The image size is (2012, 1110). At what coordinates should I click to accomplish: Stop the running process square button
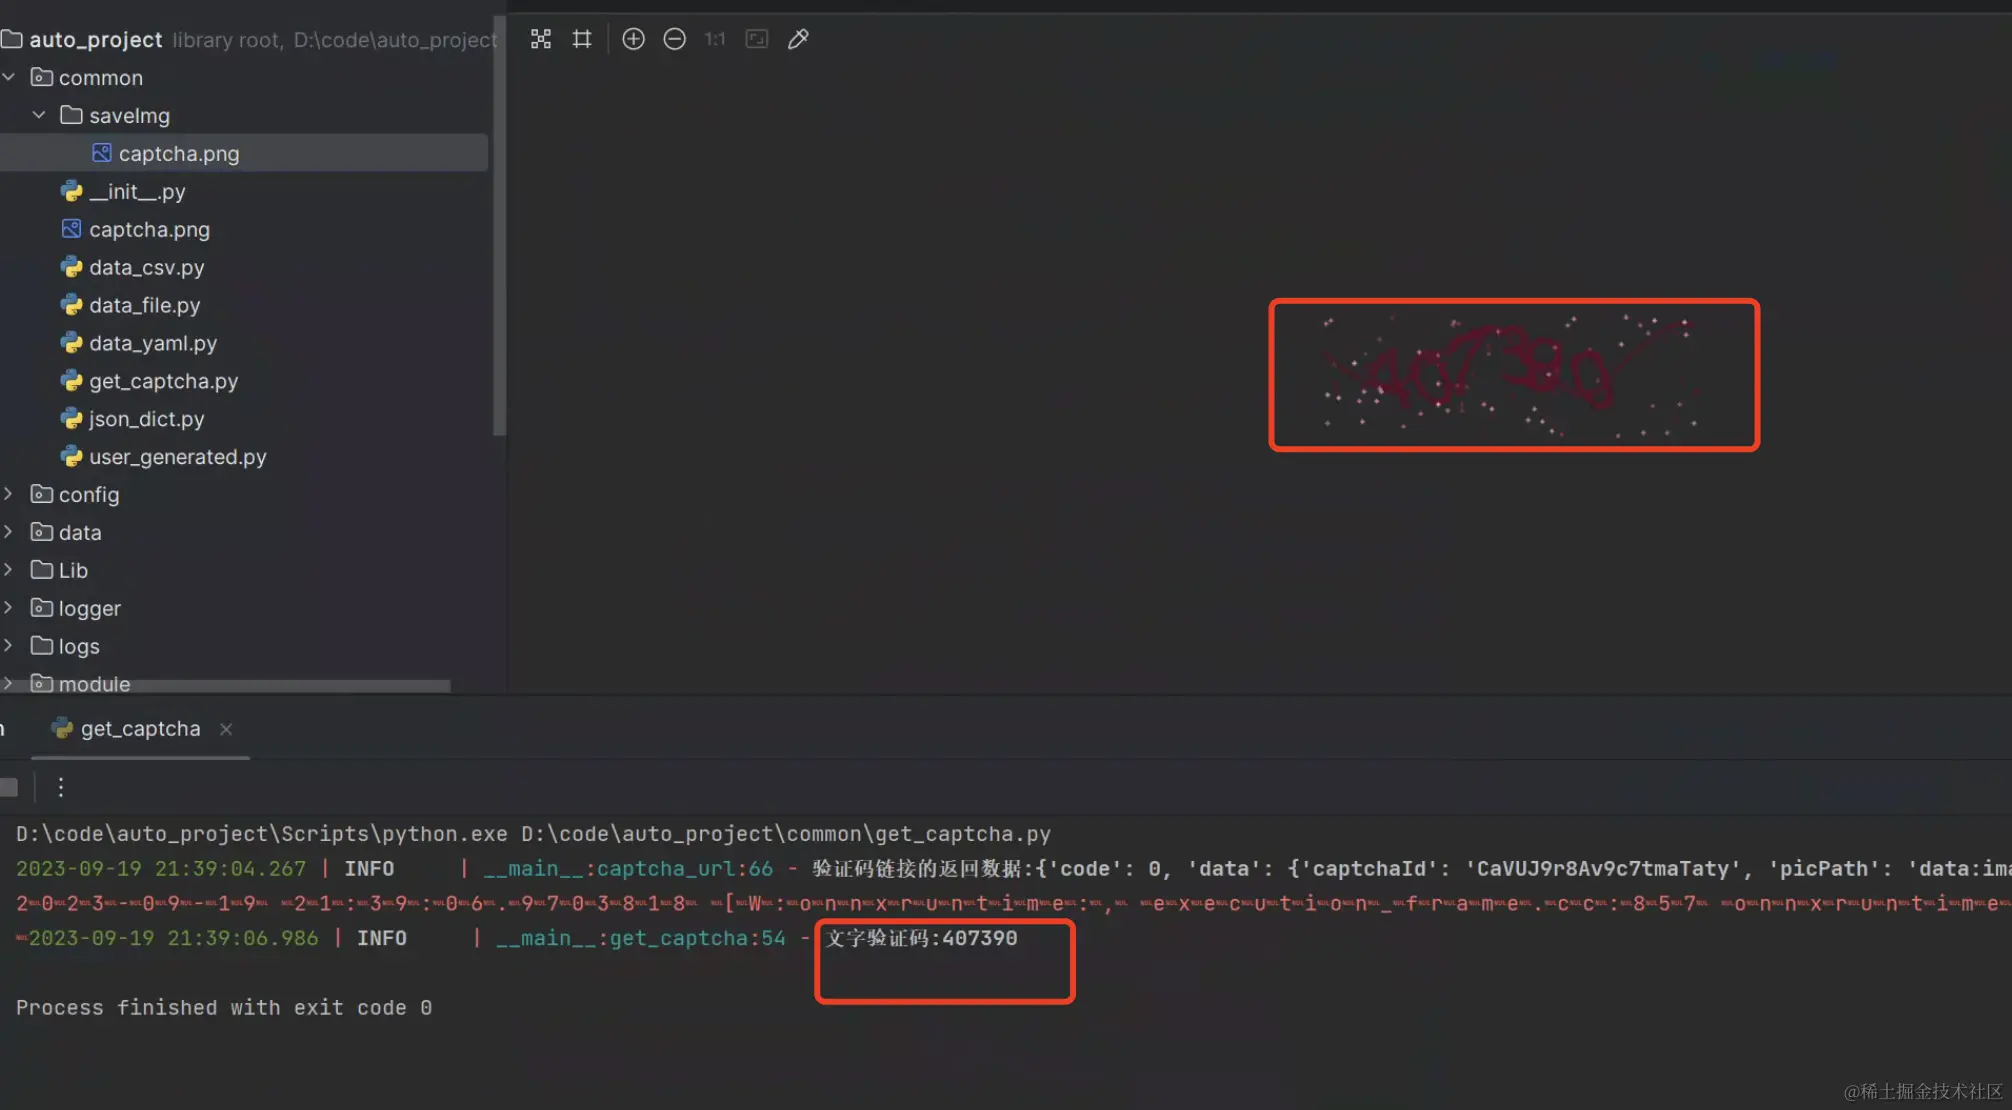coord(9,787)
